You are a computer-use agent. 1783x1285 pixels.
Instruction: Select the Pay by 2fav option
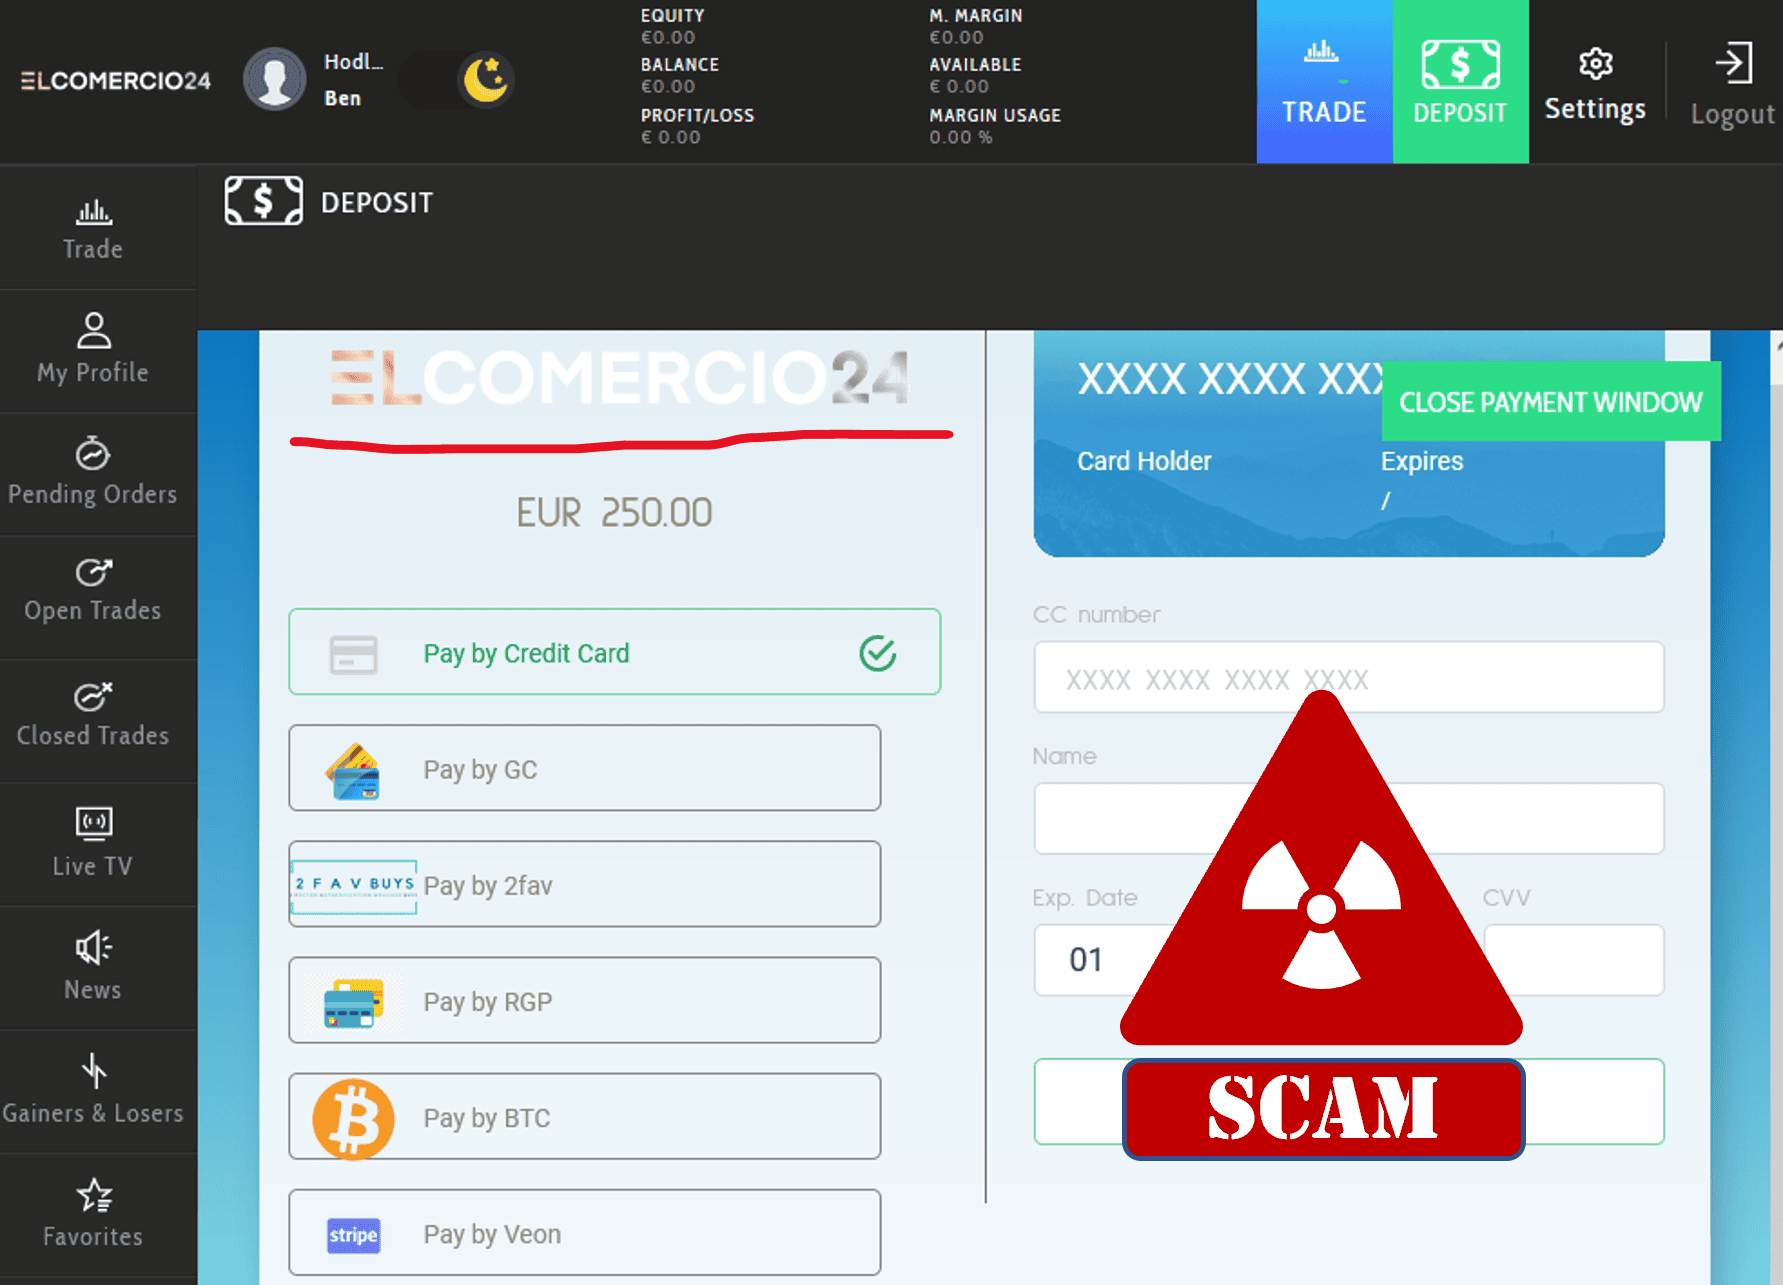coord(584,884)
